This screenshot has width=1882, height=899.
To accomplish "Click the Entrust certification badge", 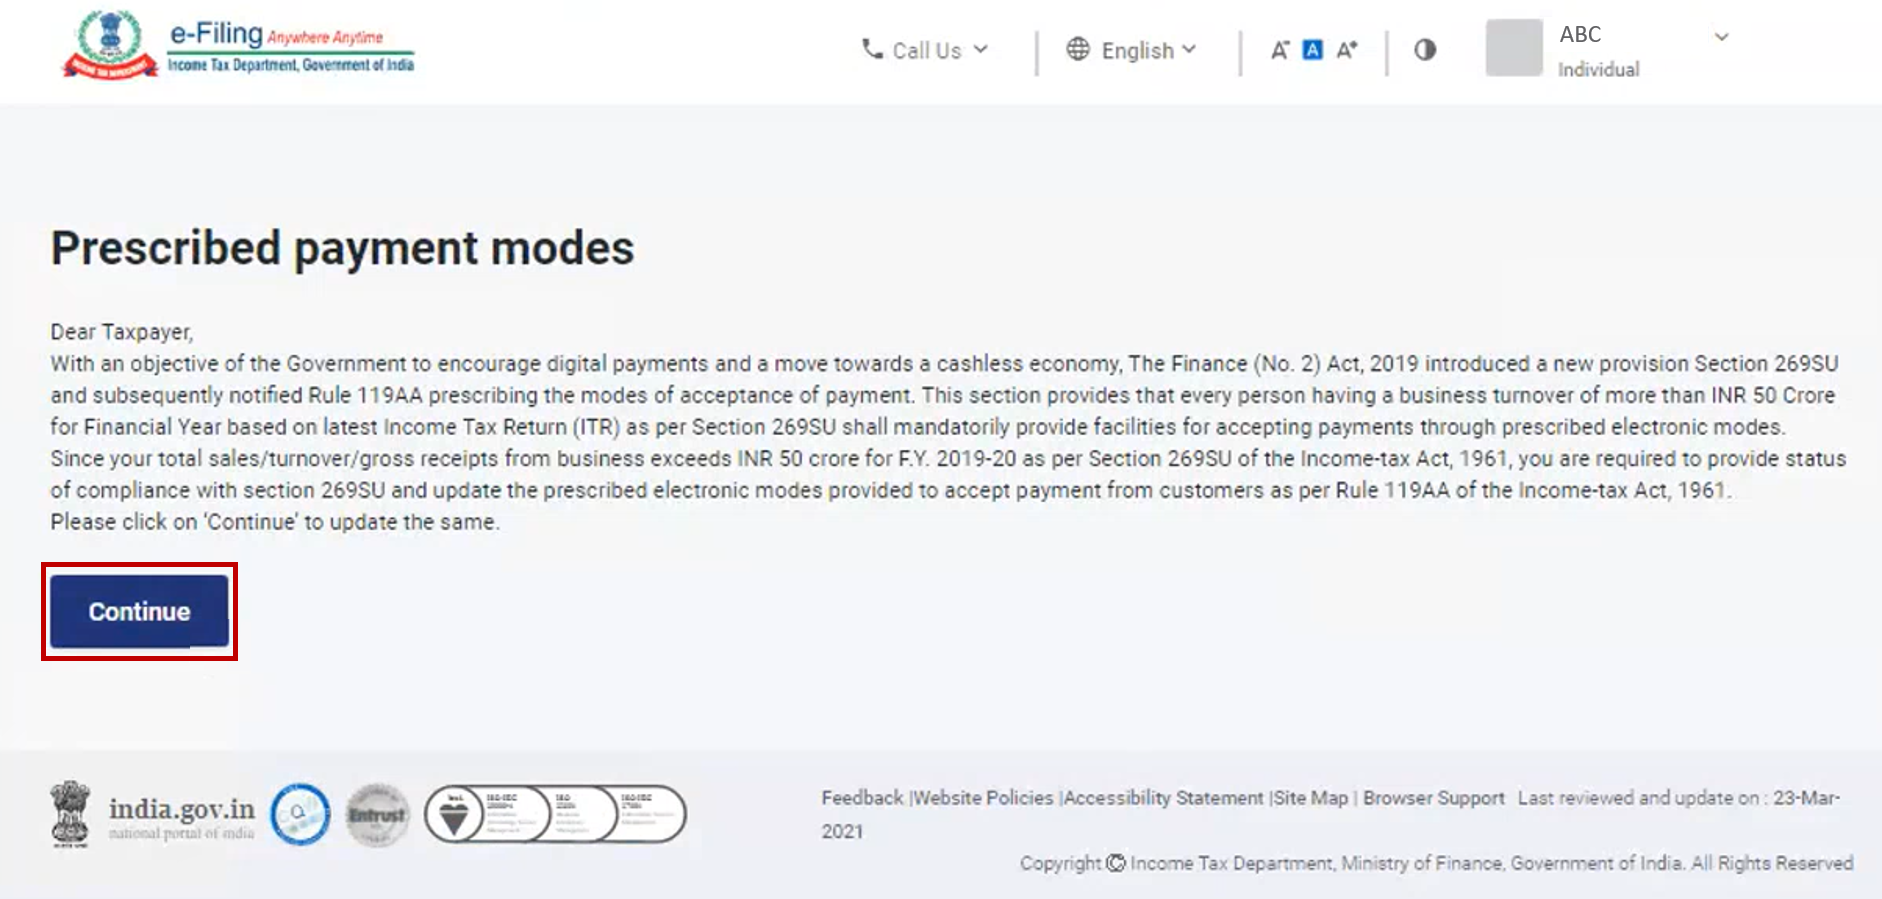I will (377, 815).
